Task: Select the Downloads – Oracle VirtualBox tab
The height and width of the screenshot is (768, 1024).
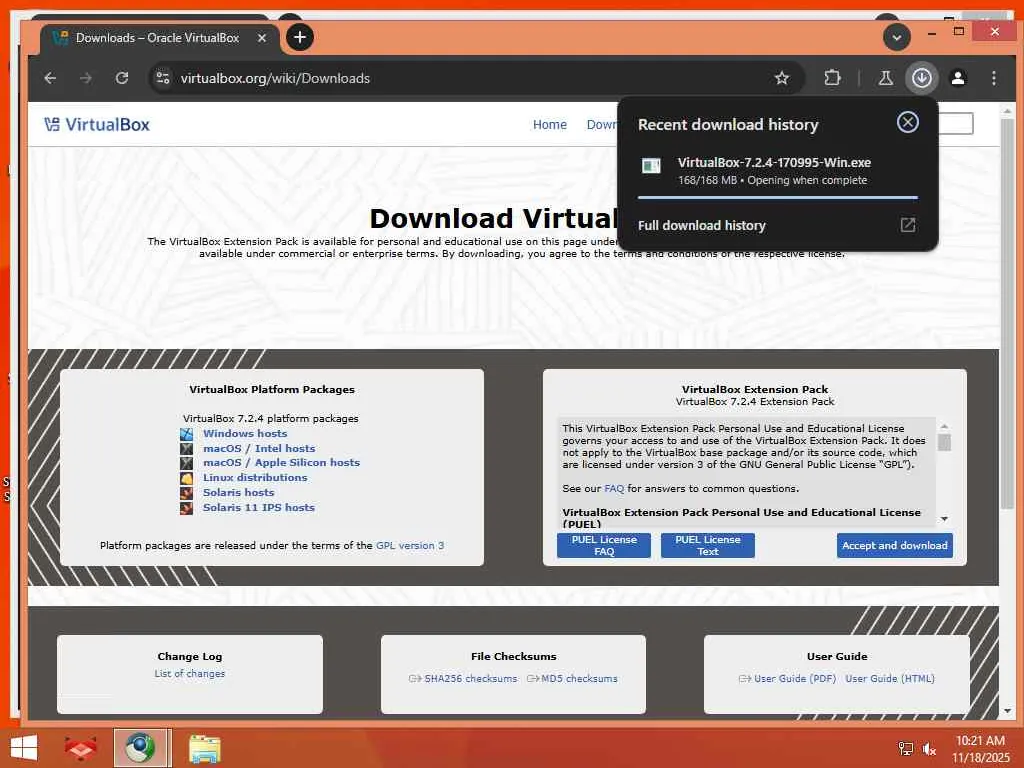Action: (157, 38)
